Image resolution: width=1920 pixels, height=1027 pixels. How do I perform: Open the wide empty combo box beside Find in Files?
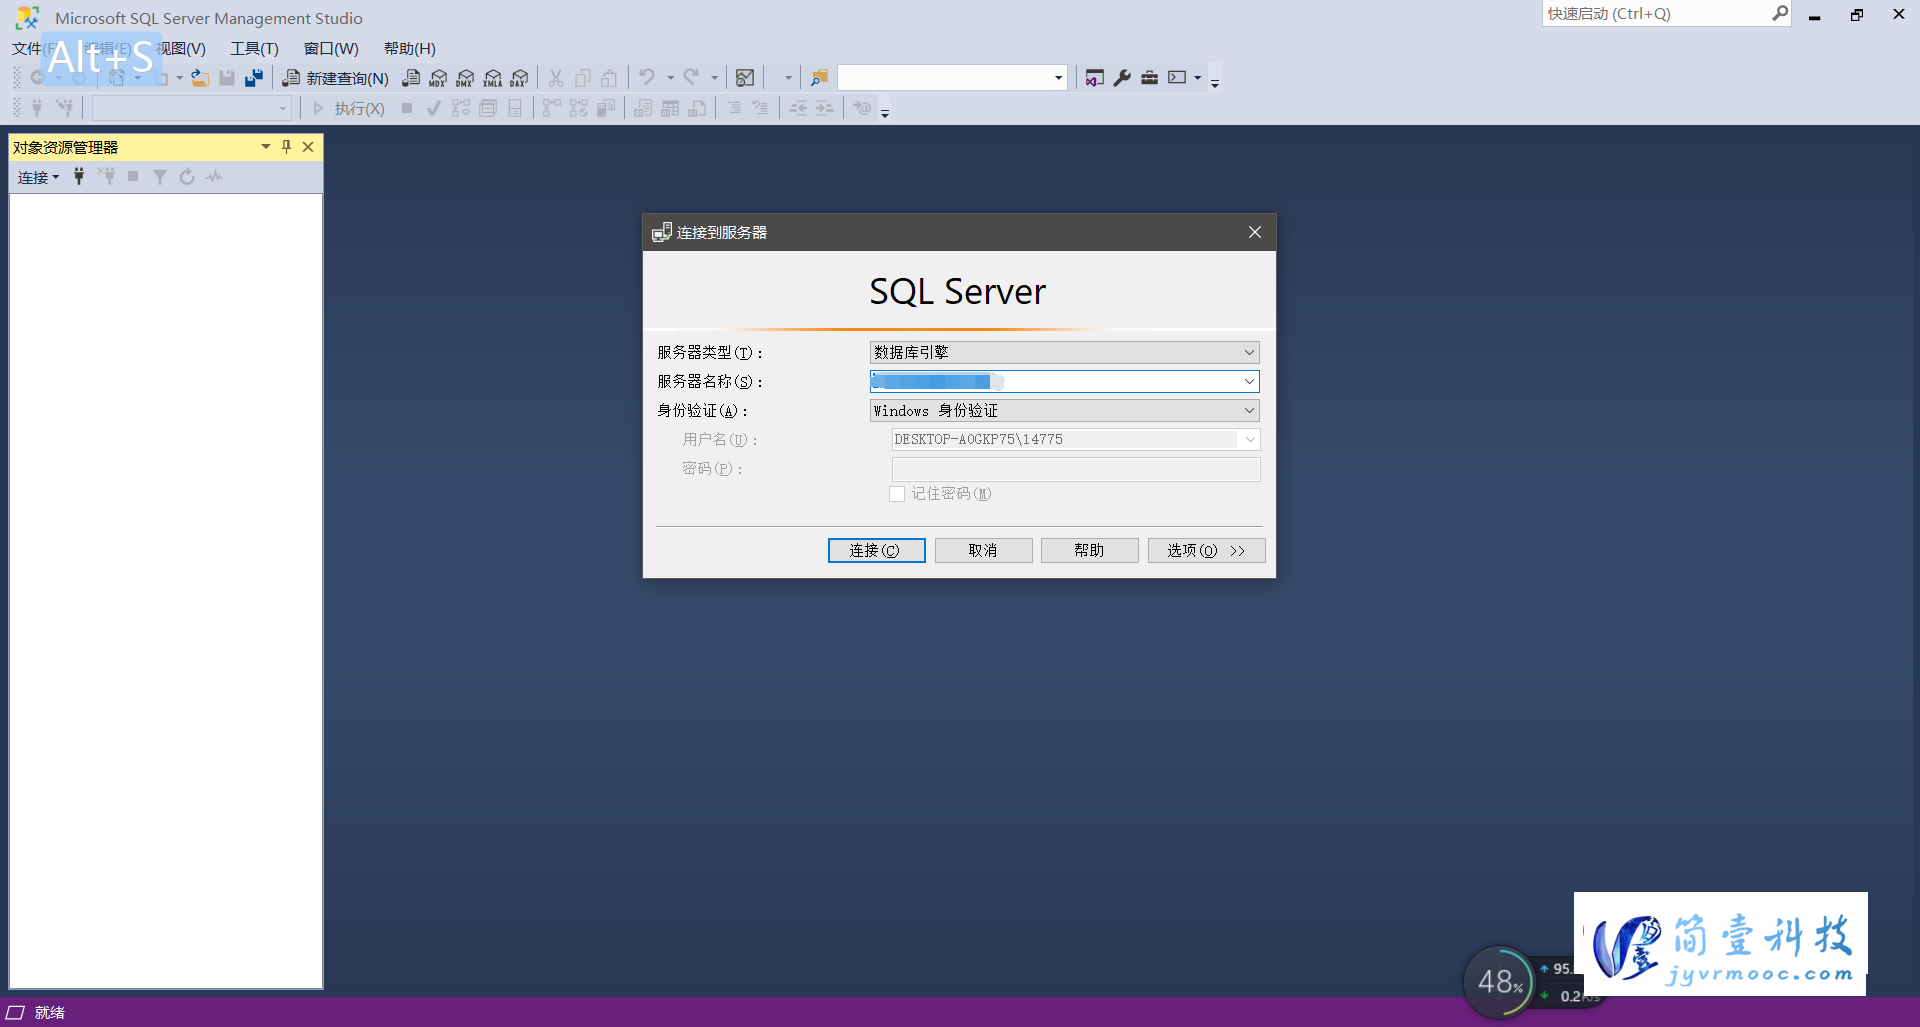point(952,77)
